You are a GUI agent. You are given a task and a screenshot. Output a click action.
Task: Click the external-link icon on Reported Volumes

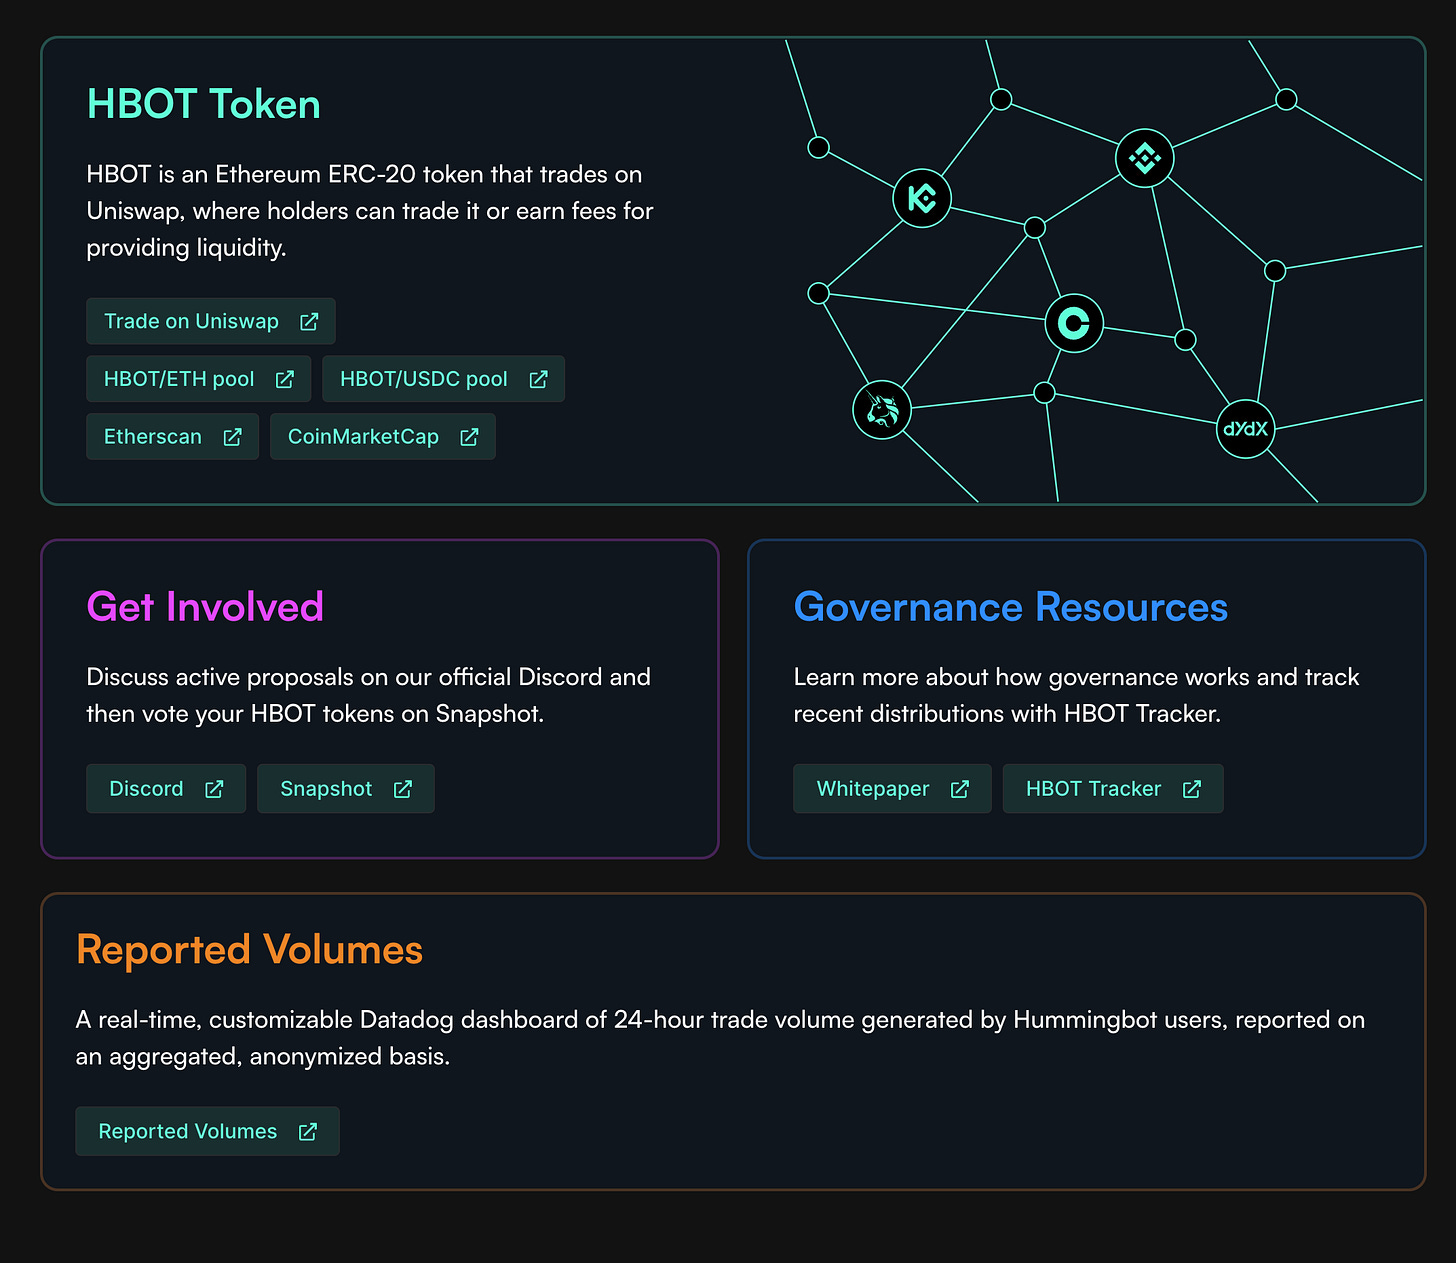[x=308, y=1131]
